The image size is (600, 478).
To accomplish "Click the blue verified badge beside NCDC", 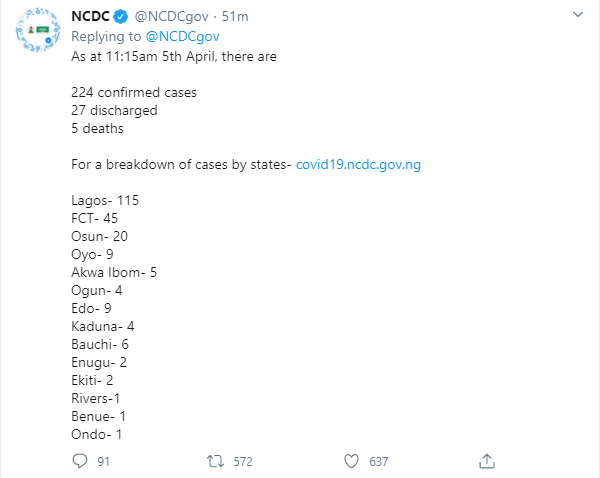I will coord(121,17).
